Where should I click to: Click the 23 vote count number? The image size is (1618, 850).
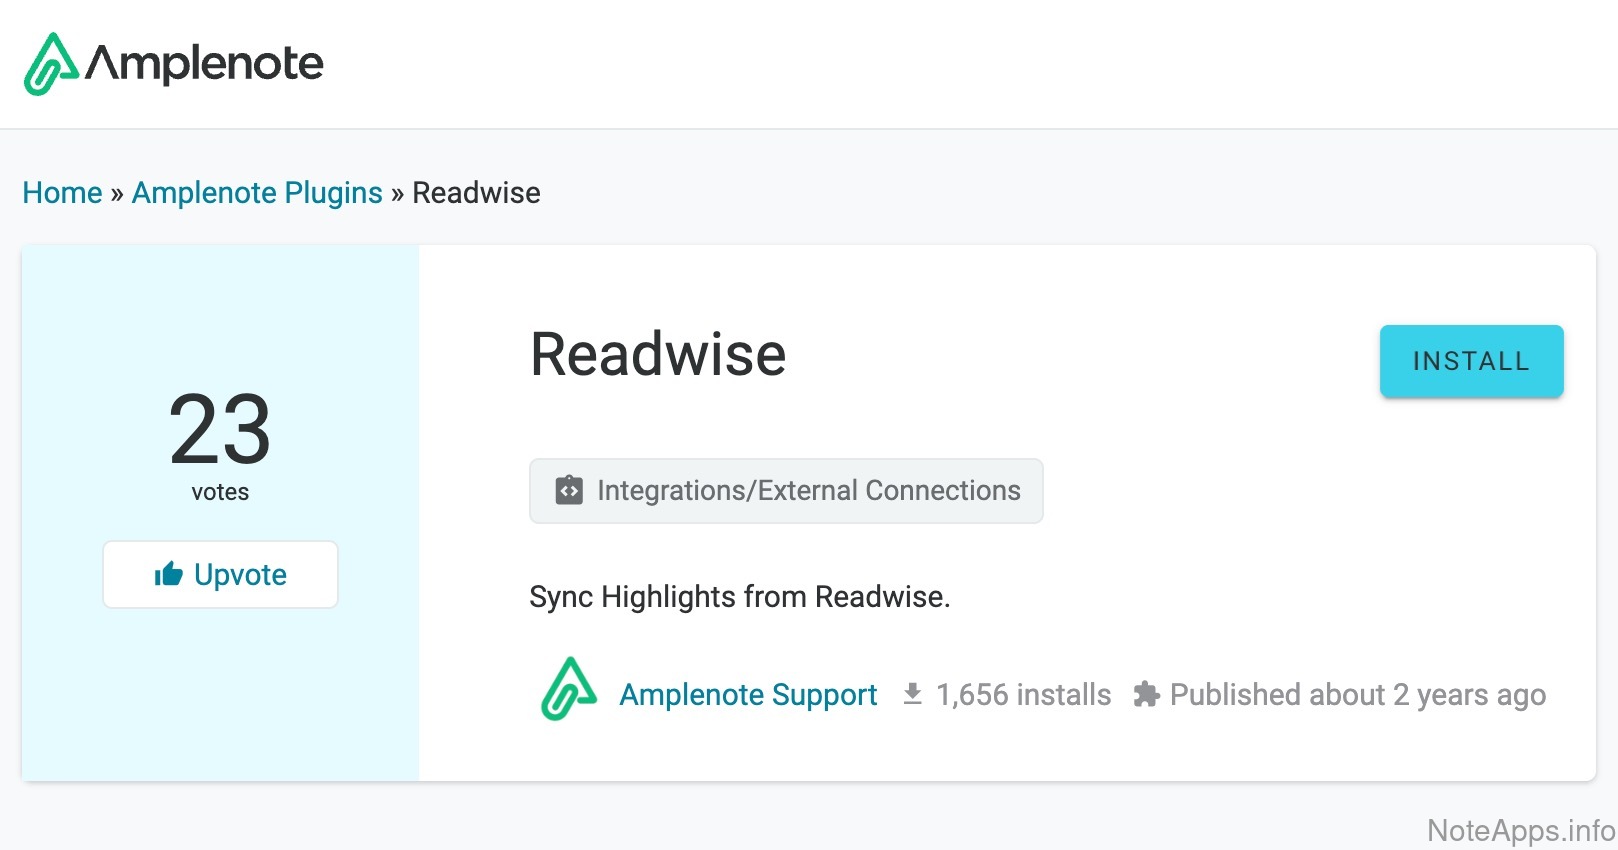click(x=220, y=430)
